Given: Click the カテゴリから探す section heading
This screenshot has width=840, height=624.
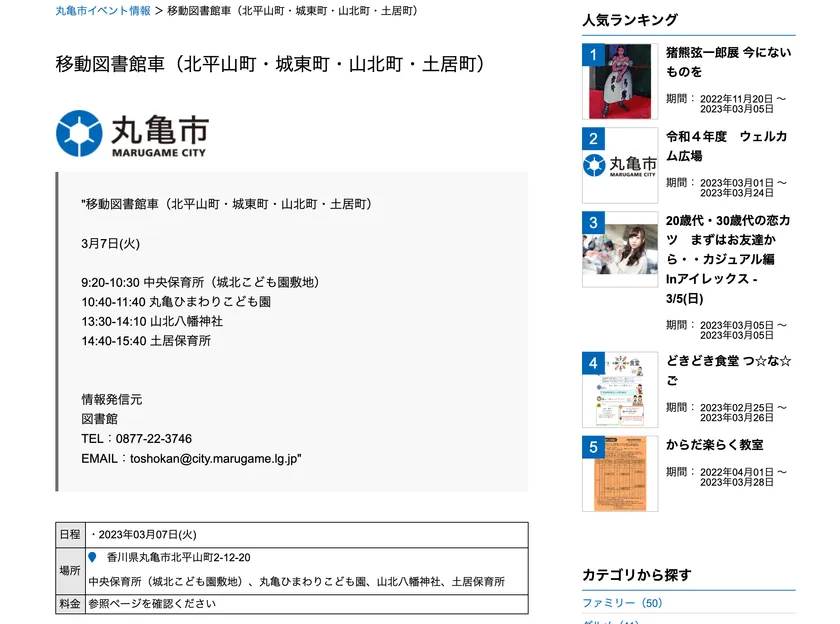Looking at the screenshot, I should coord(637,575).
